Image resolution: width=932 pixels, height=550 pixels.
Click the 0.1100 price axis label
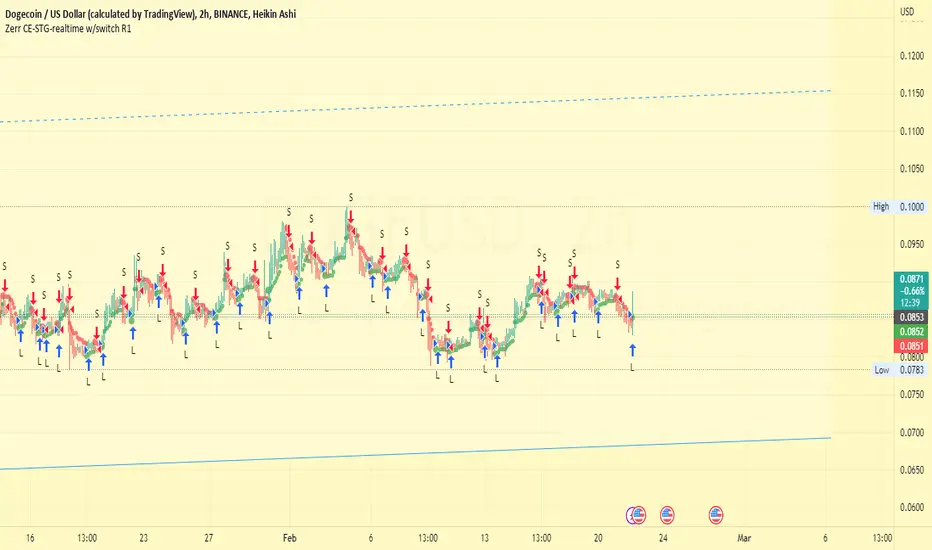912,131
